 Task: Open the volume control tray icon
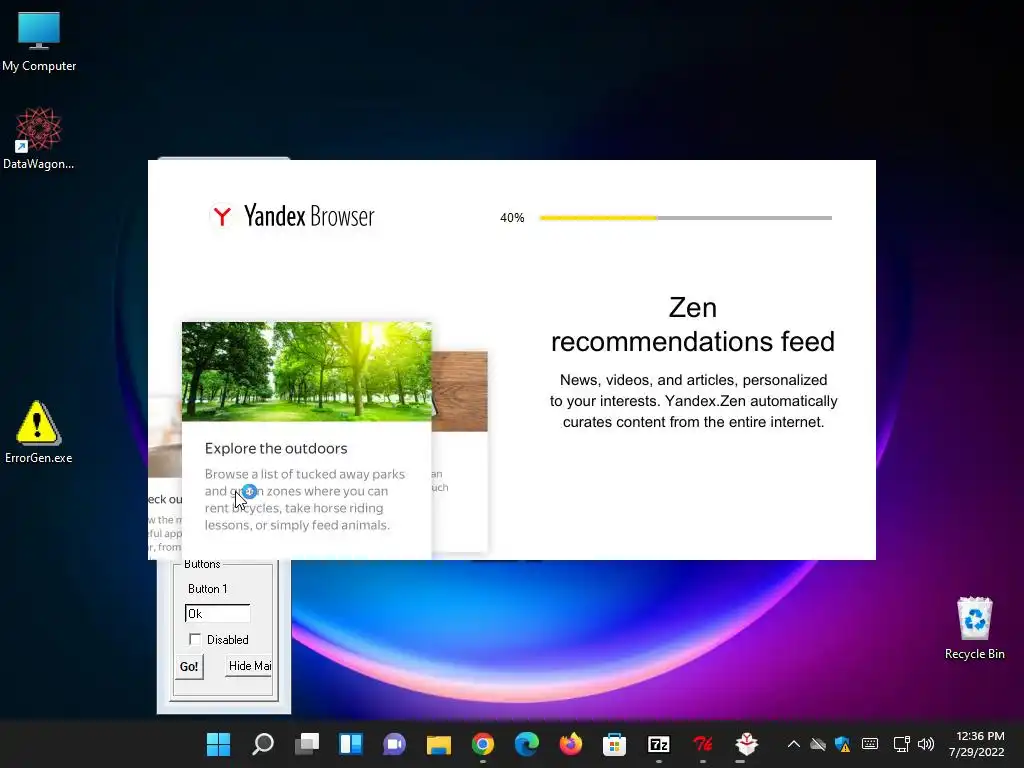pos(926,744)
